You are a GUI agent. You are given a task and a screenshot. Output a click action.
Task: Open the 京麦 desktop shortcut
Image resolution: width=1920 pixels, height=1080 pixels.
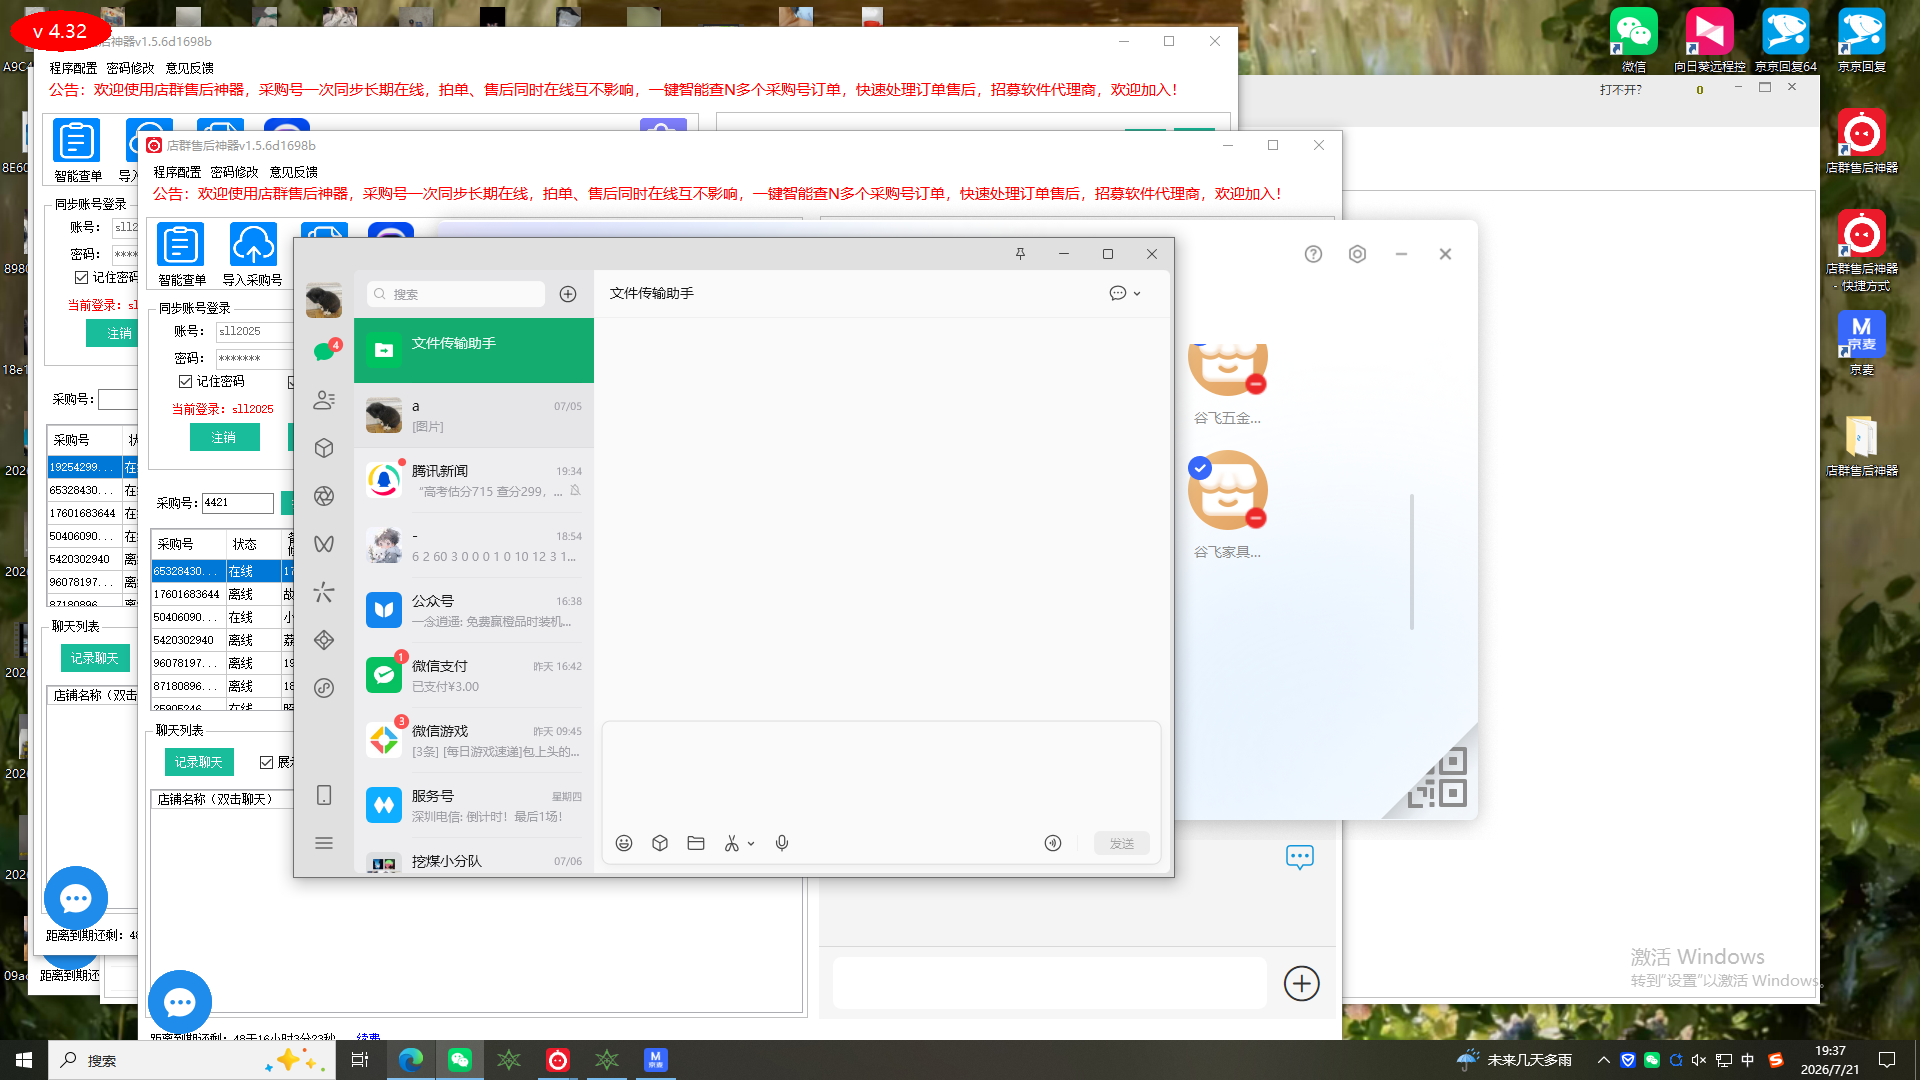[x=1861, y=343]
